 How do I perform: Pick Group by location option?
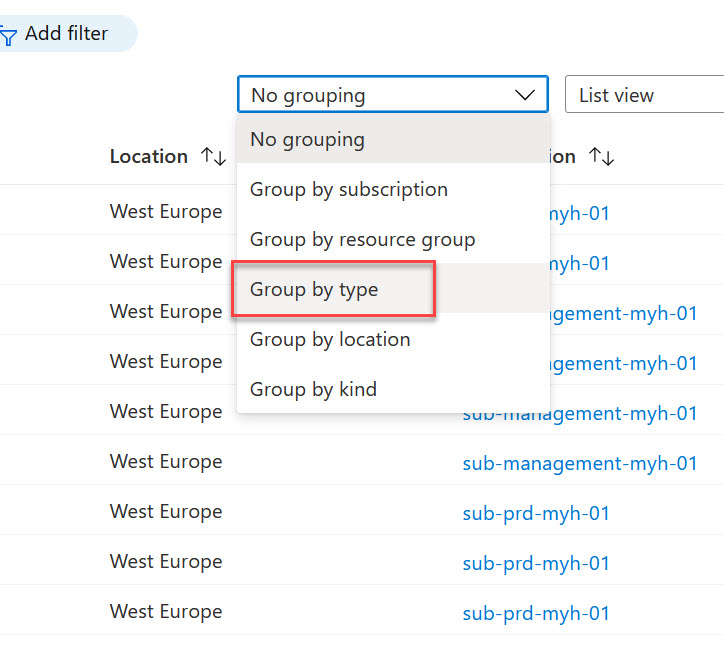click(330, 340)
